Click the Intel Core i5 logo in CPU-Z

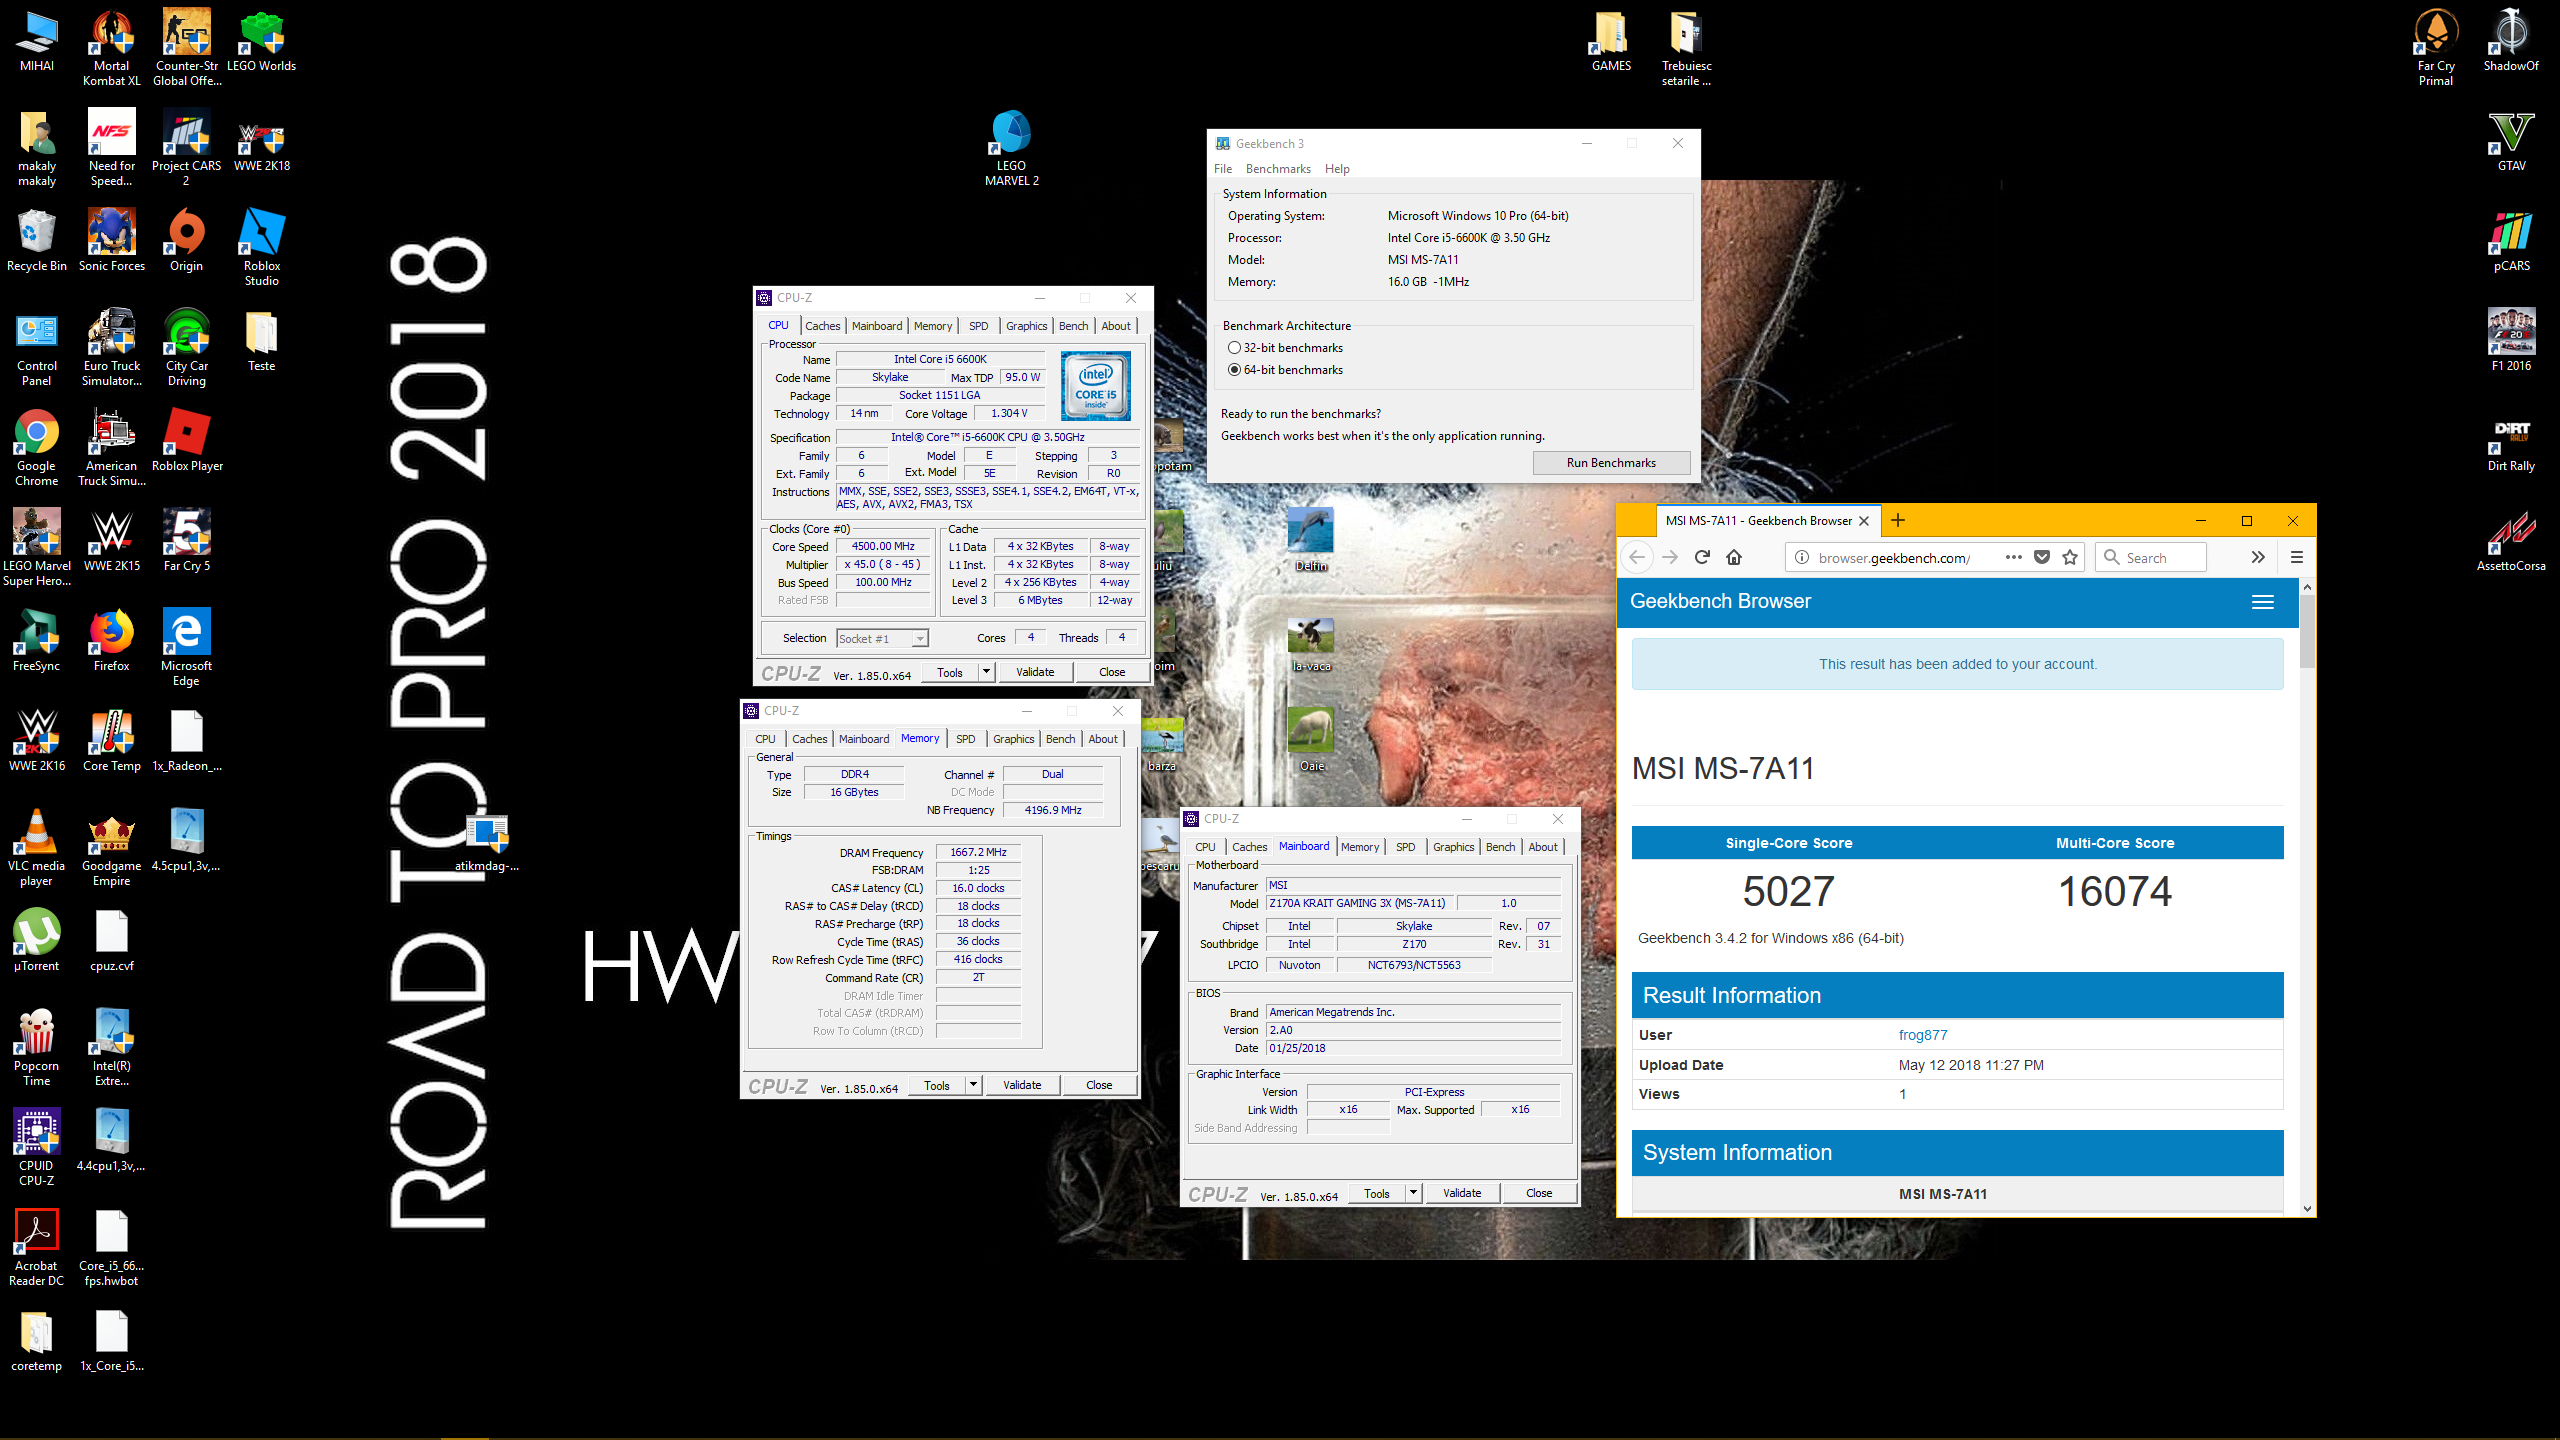pos(1096,386)
